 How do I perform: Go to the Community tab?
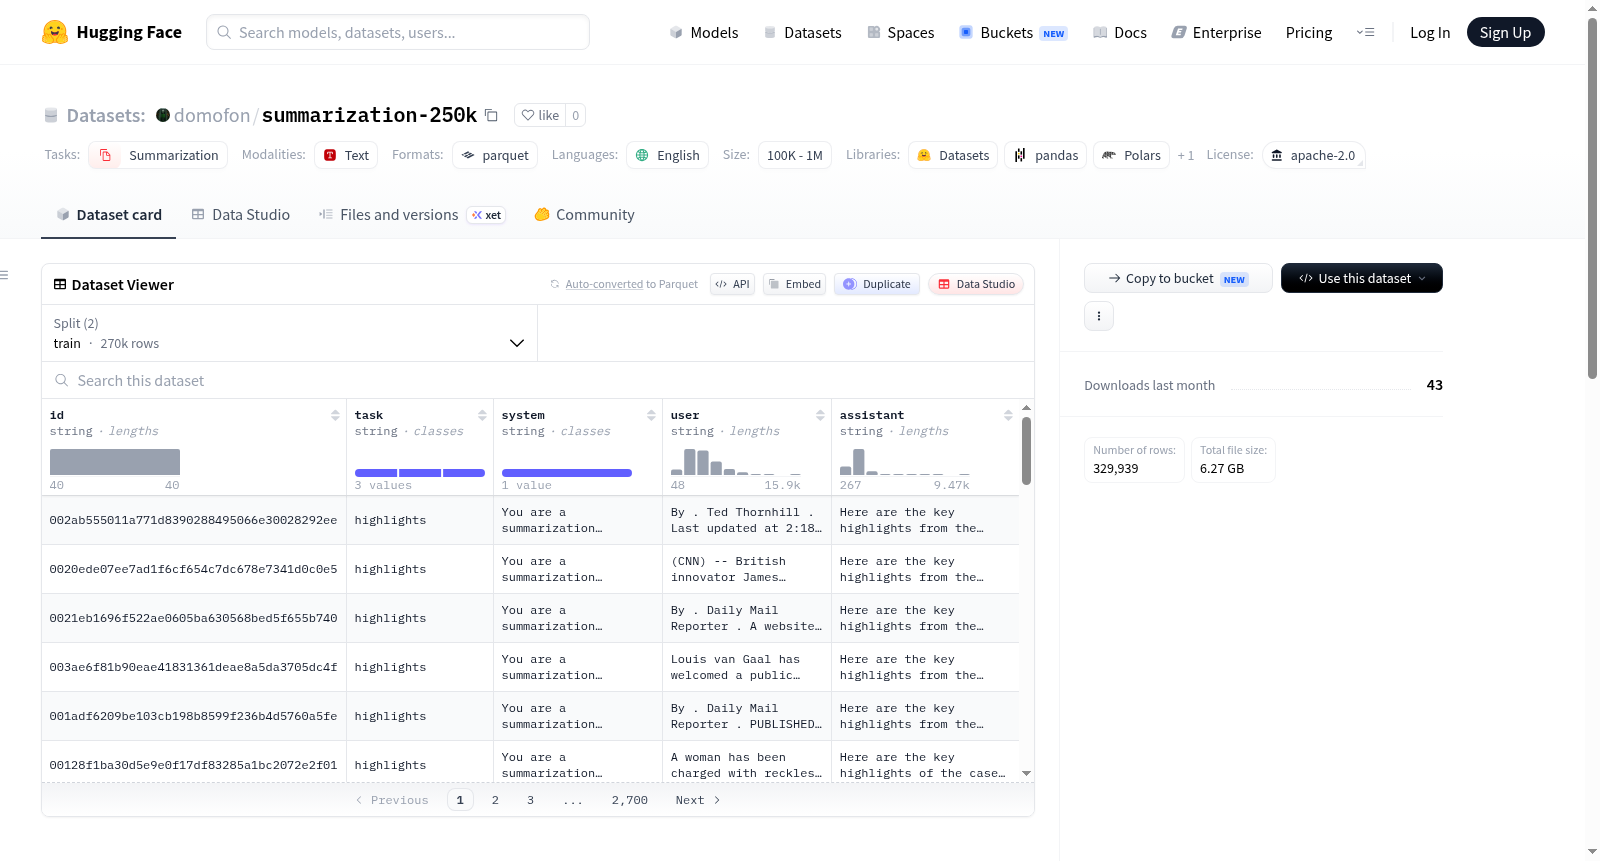click(585, 215)
